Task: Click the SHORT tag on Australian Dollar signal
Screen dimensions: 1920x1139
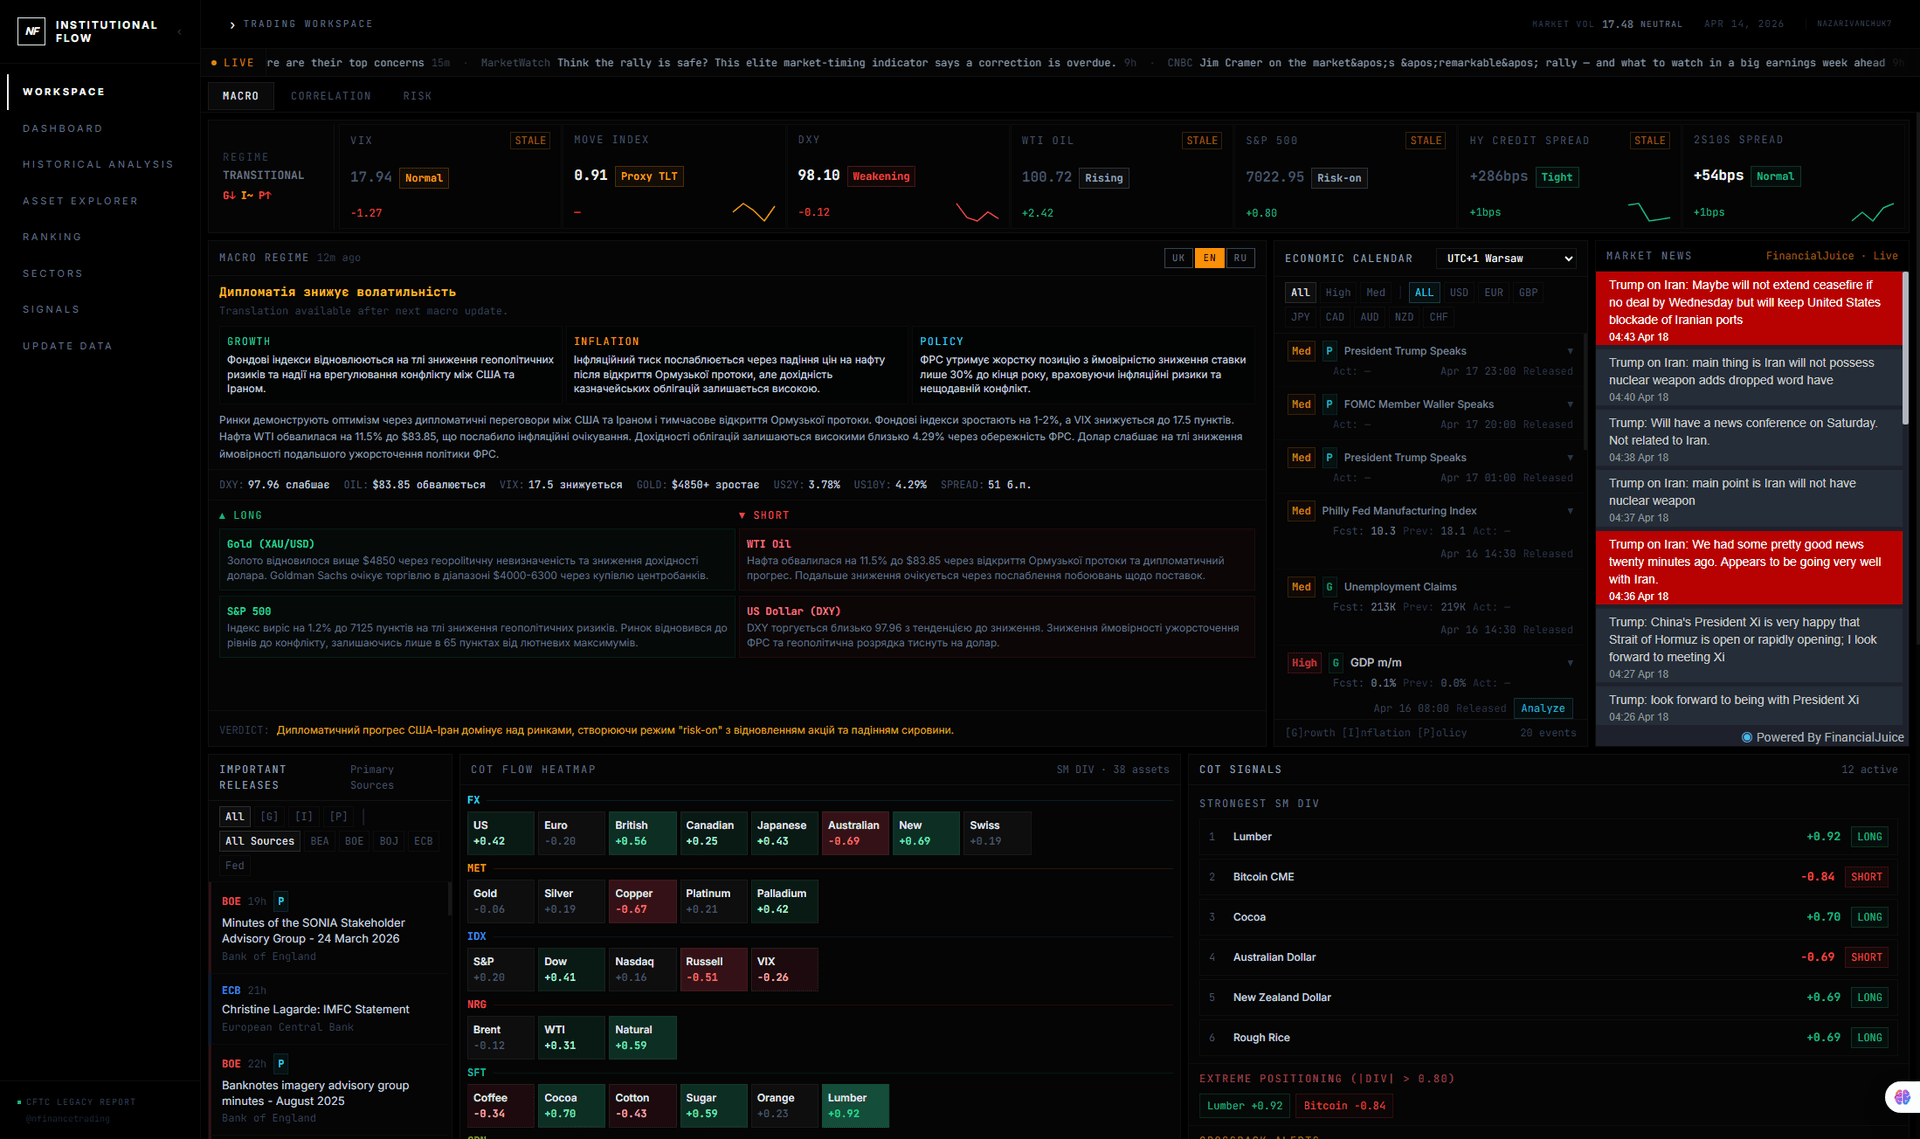Action: pyautogui.click(x=1866, y=957)
